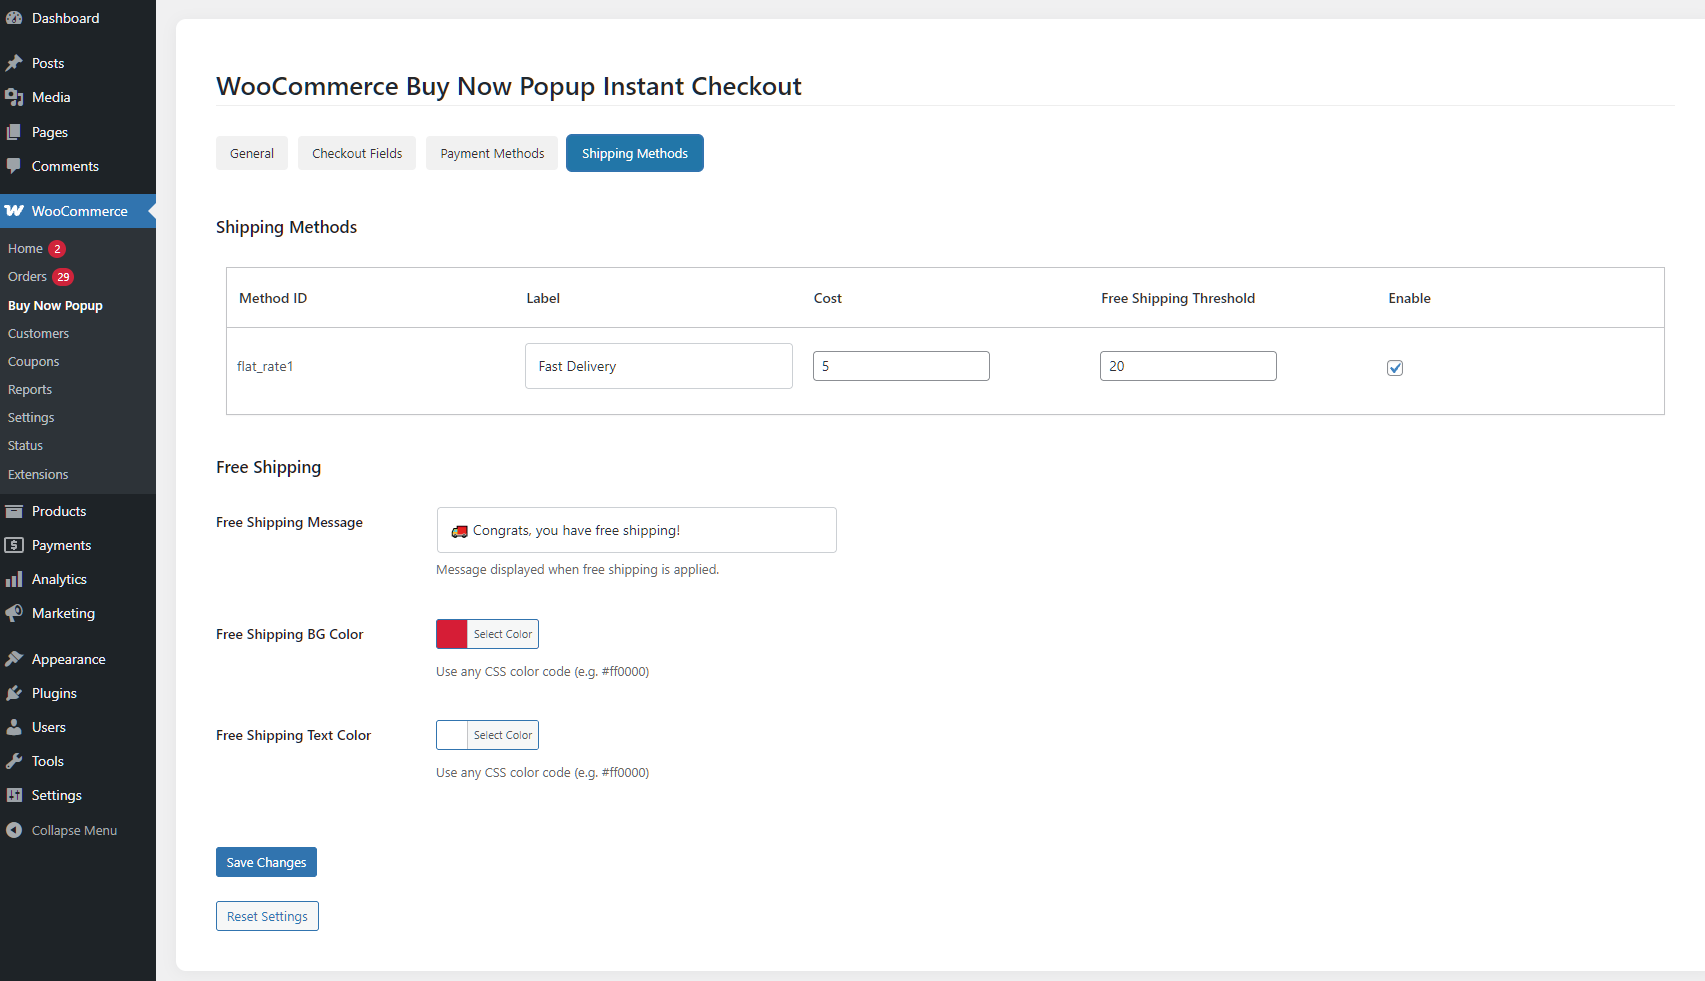
Task: Click the Marketing megaphone icon
Action: point(14,613)
